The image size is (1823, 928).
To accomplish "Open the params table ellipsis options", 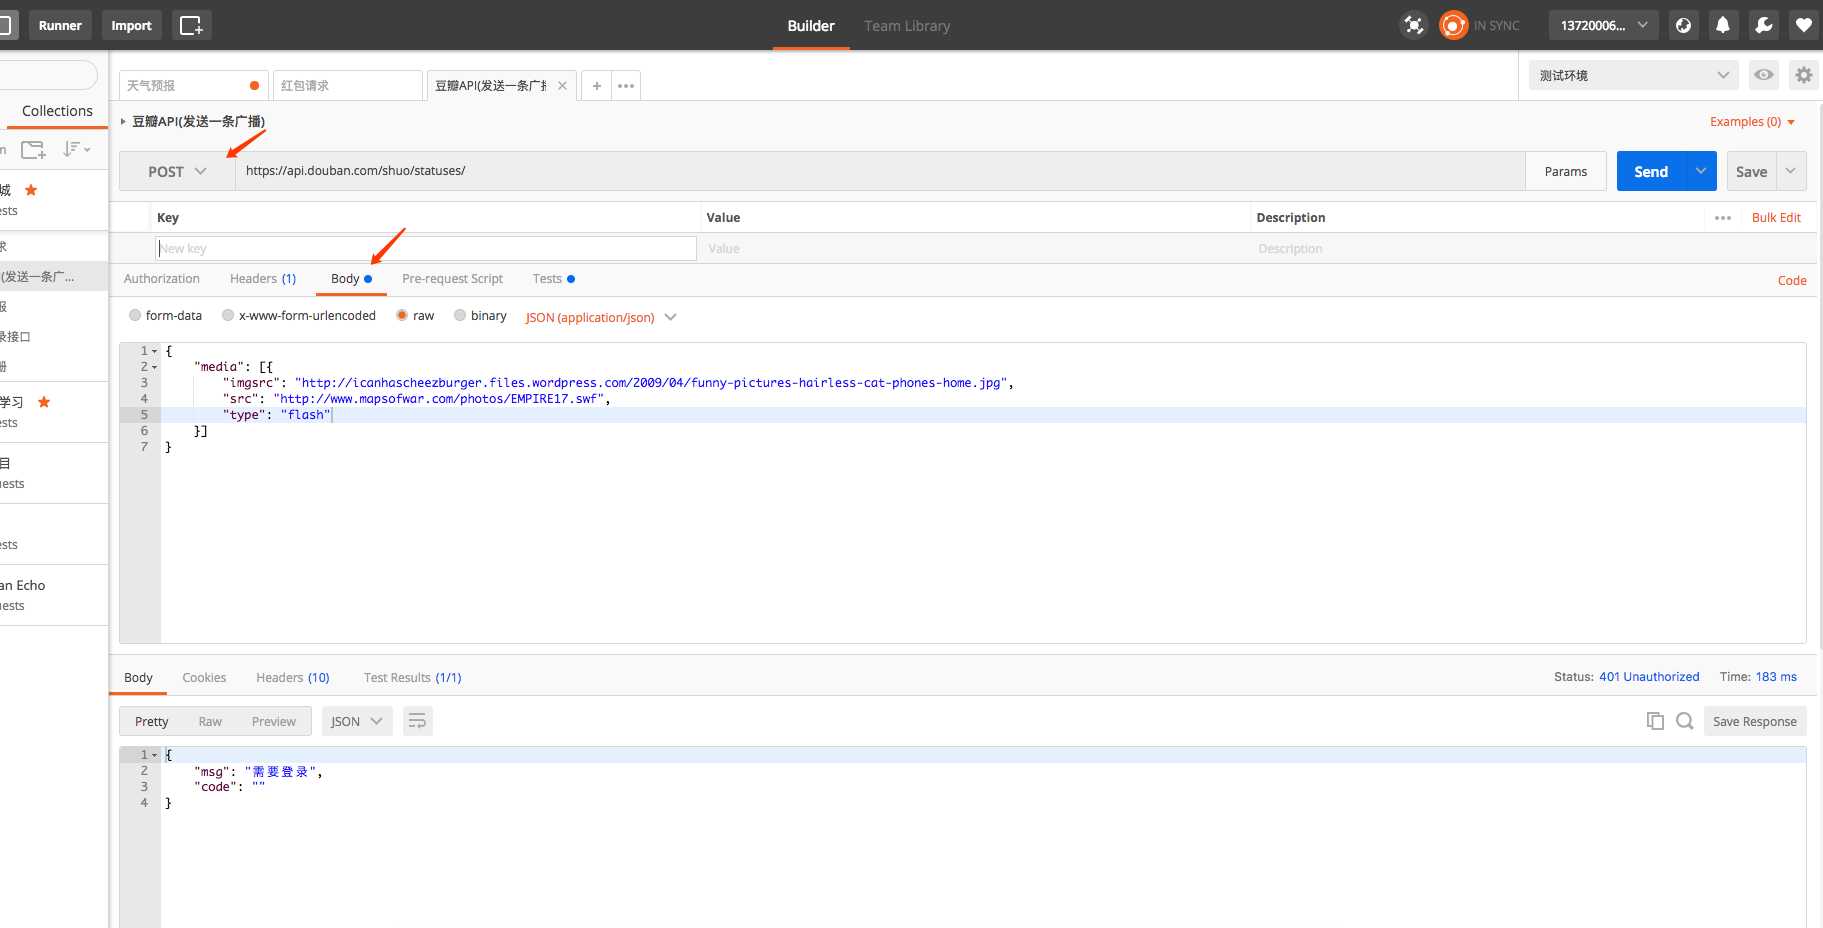I will [1722, 218].
